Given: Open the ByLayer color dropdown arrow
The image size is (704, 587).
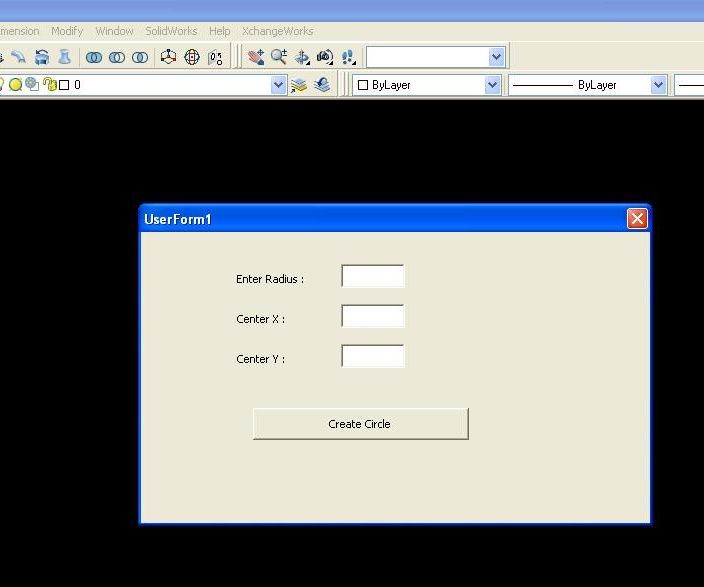Looking at the screenshot, I should 493,85.
